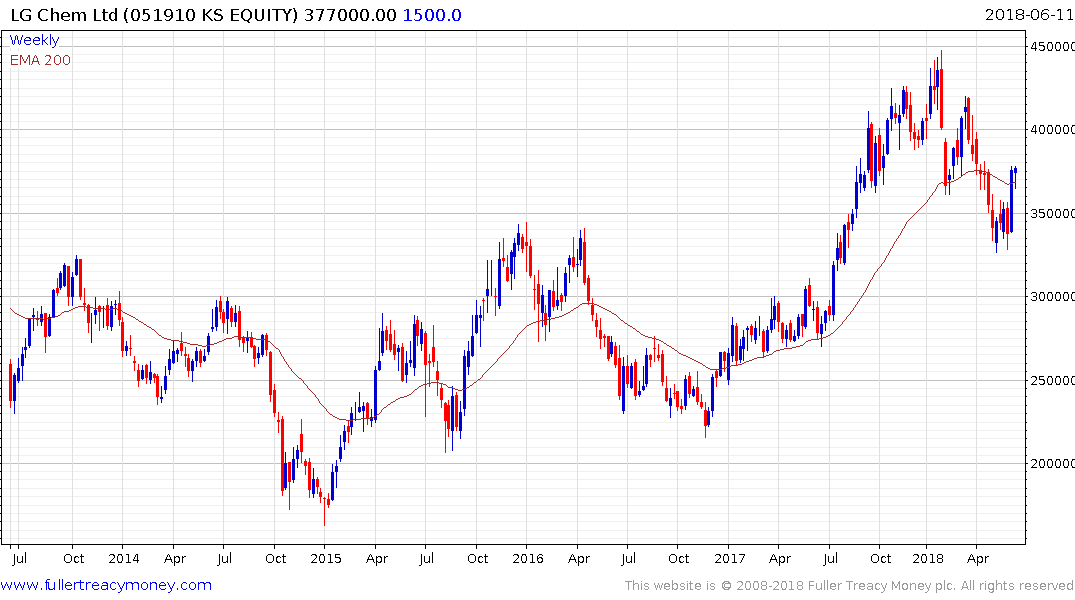Click the 450000 price axis label
Screen dimensions: 1075x600
(1052, 47)
